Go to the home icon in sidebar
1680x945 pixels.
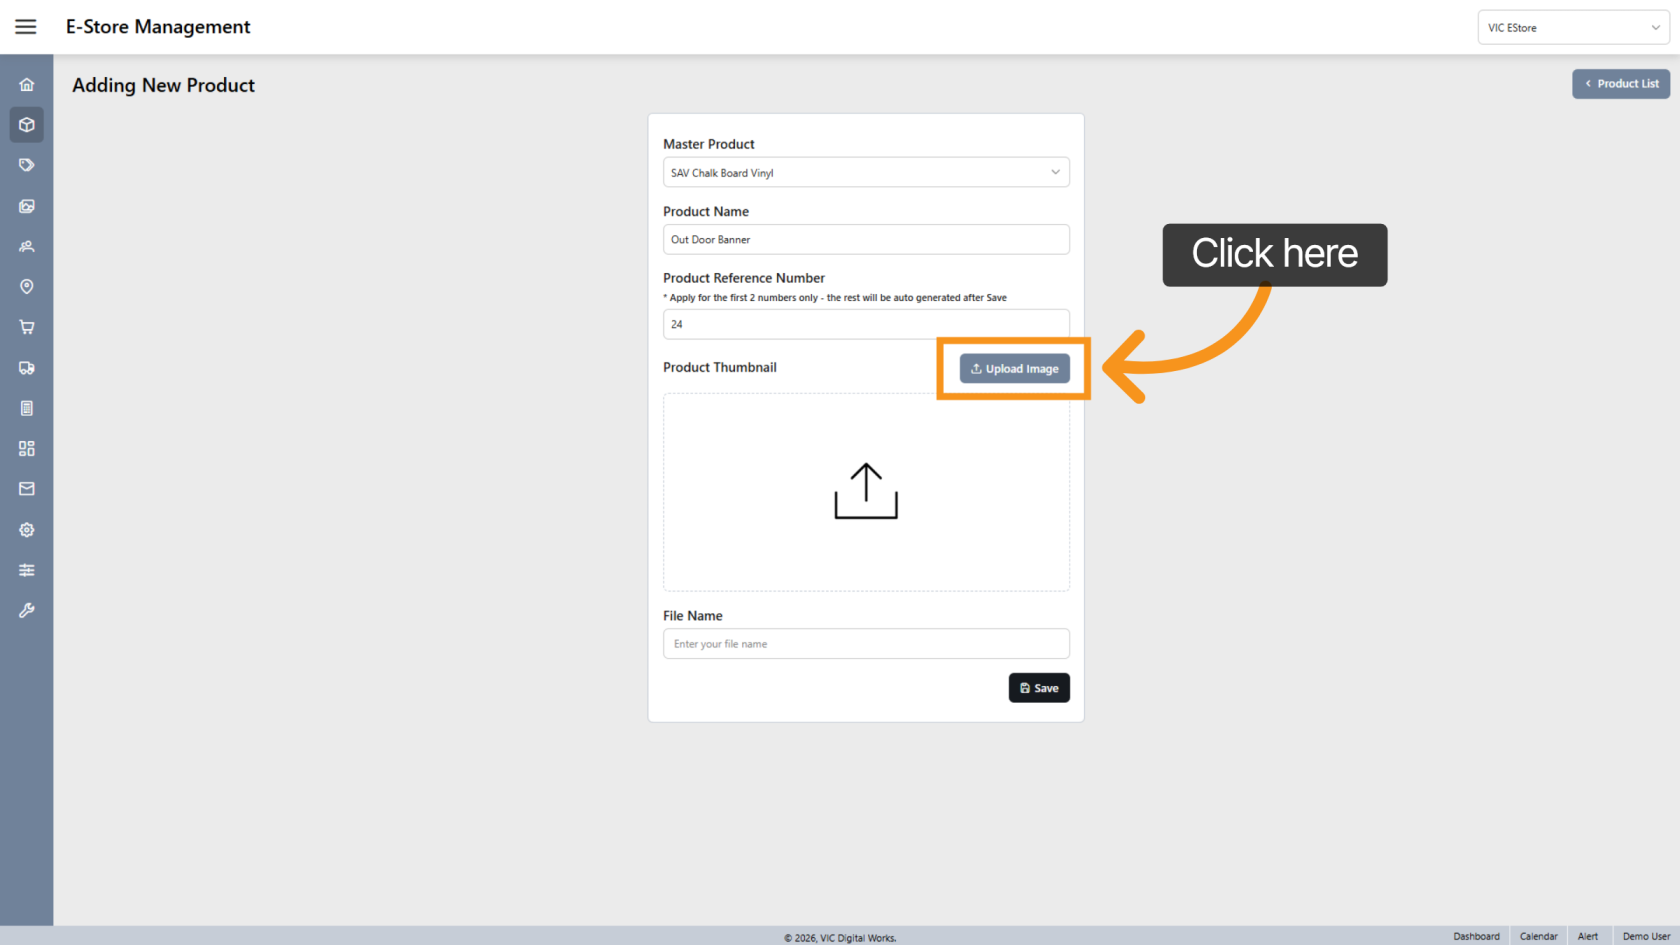click(x=27, y=85)
